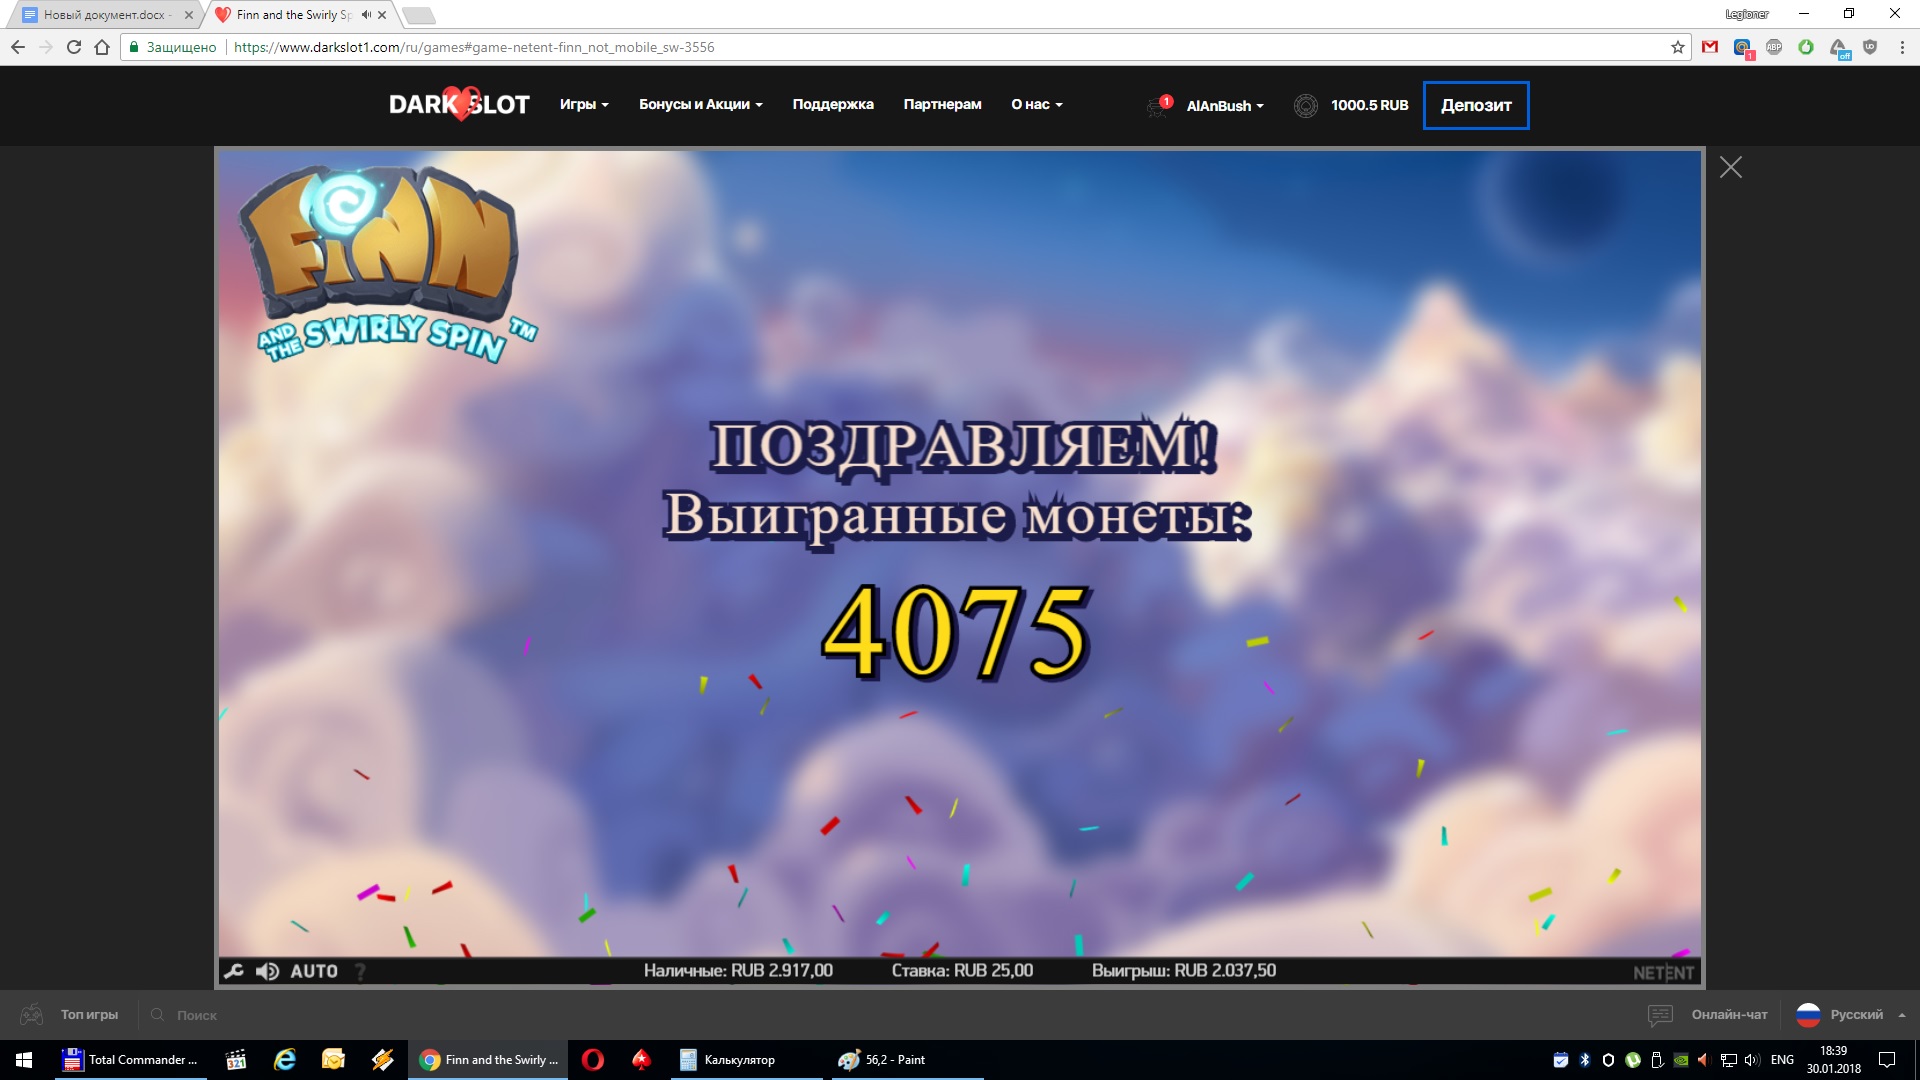Mute the game sound speaker icon
1920x1080 pixels.
click(x=267, y=971)
